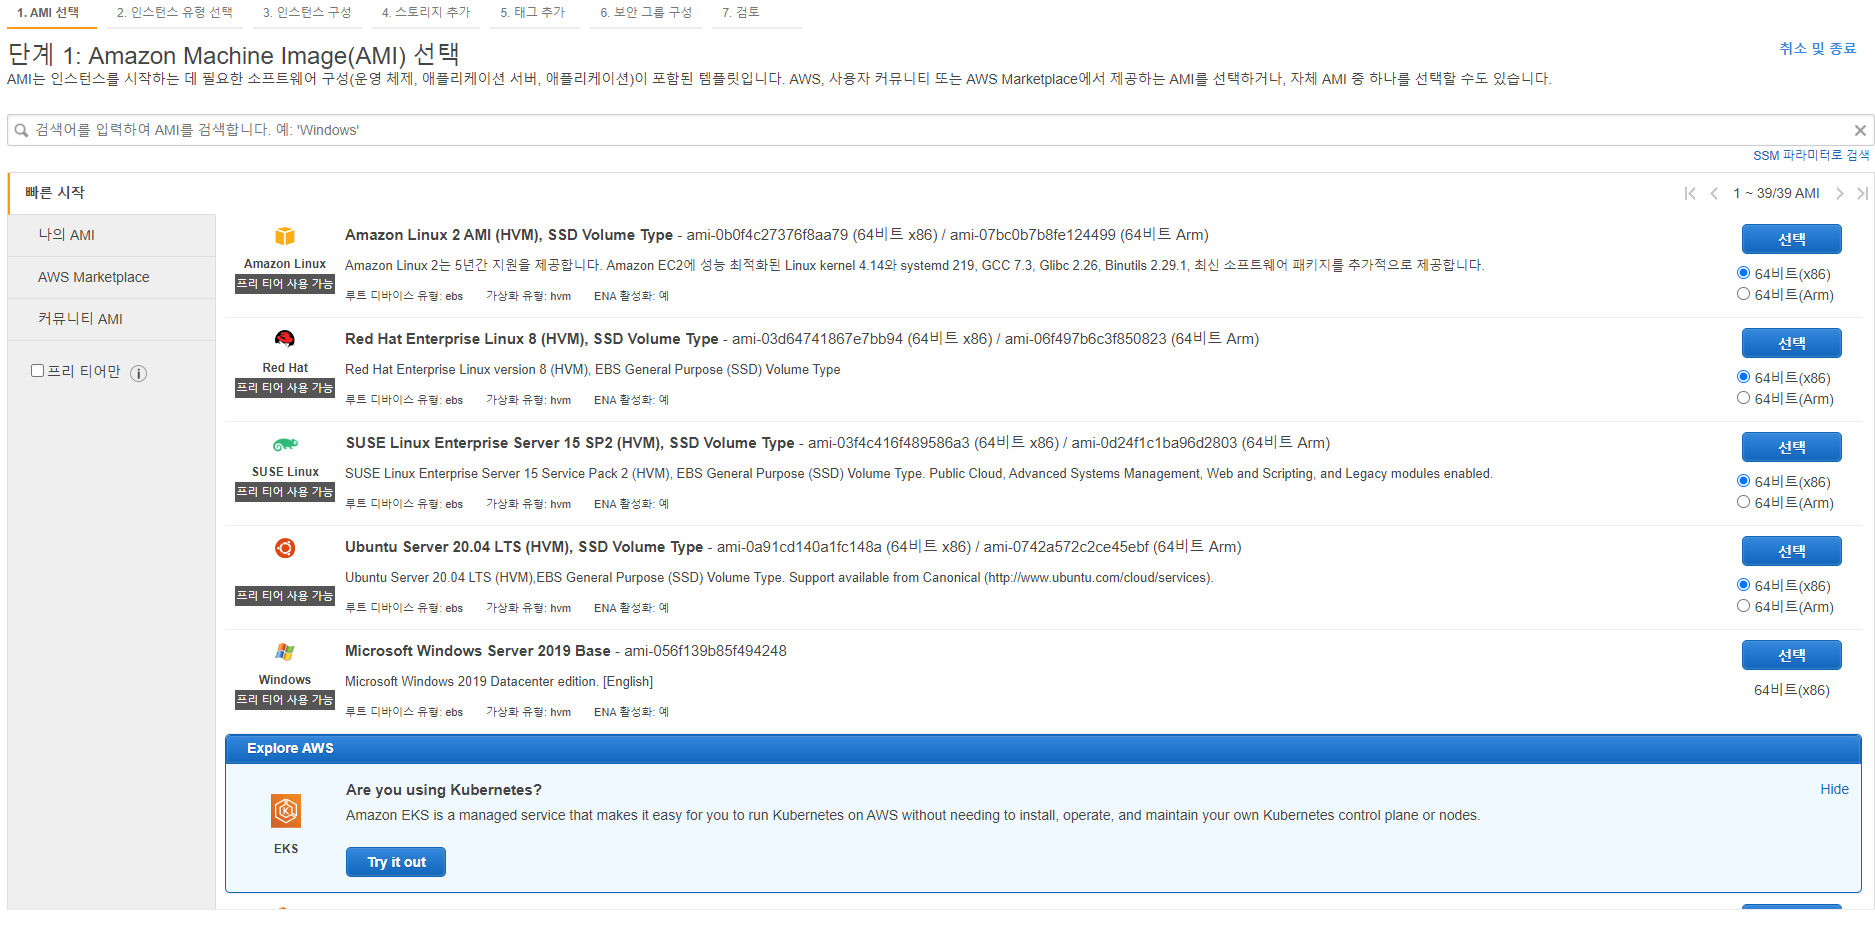Viewport: 1875px width, 935px height.
Task: Click 선택 button for Amazon Linux 2 AMI
Action: click(1791, 239)
